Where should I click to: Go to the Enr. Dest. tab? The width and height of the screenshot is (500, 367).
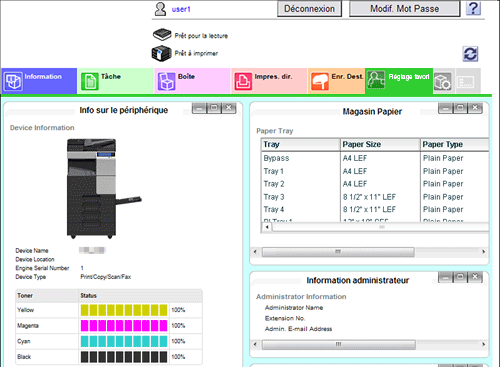click(337, 81)
